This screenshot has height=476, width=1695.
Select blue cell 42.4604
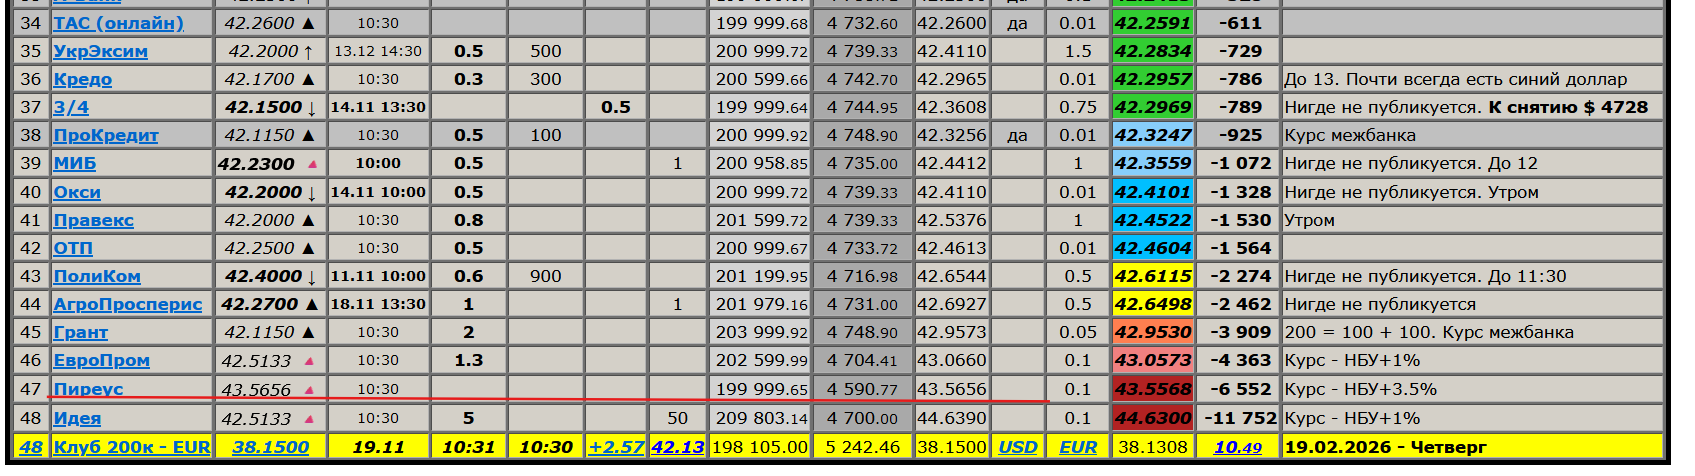[1153, 248]
